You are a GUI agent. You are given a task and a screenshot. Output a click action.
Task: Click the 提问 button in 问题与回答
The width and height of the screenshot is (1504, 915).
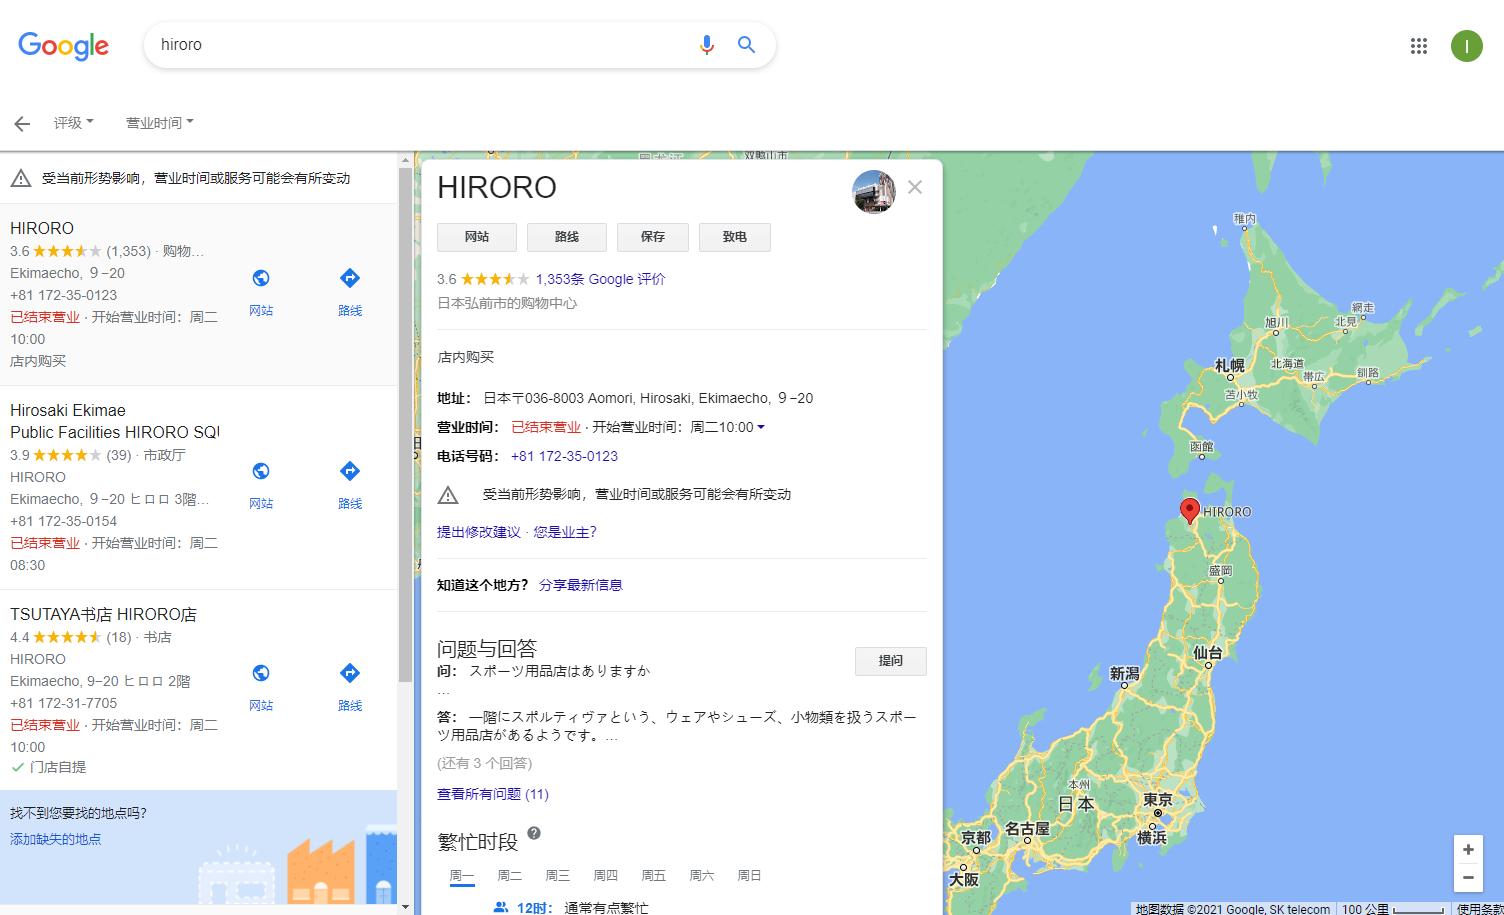coord(890,661)
